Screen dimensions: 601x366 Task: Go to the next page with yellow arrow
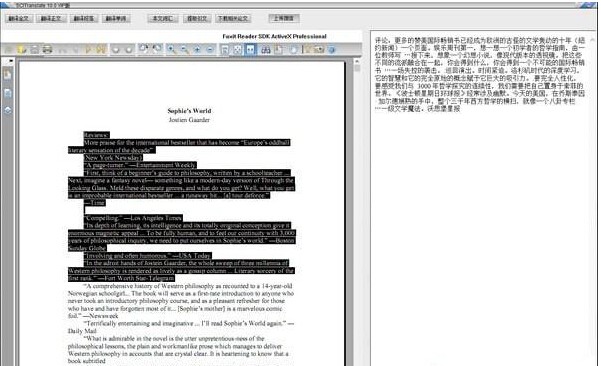tap(88, 49)
